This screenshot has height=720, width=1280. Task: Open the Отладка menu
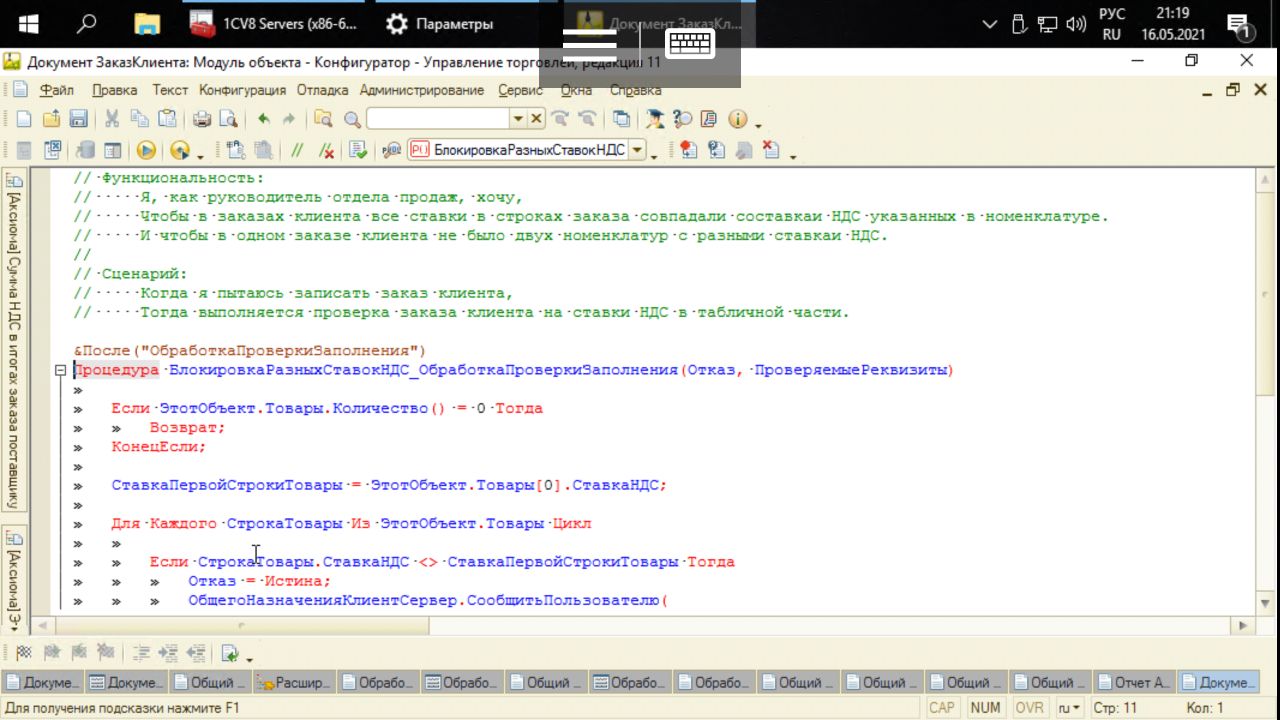pyautogui.click(x=322, y=90)
